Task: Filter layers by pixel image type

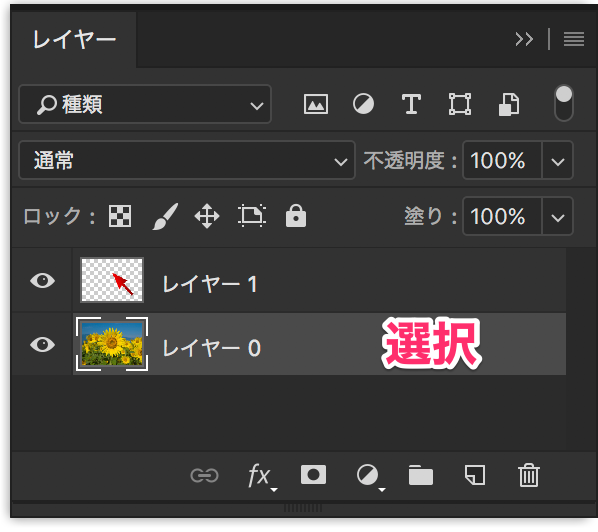Action: 316,104
